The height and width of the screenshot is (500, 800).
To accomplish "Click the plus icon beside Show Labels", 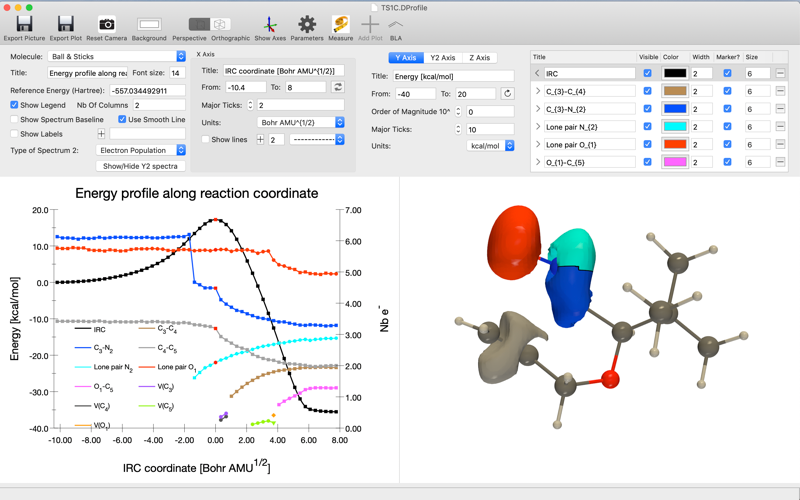I will tap(101, 134).
